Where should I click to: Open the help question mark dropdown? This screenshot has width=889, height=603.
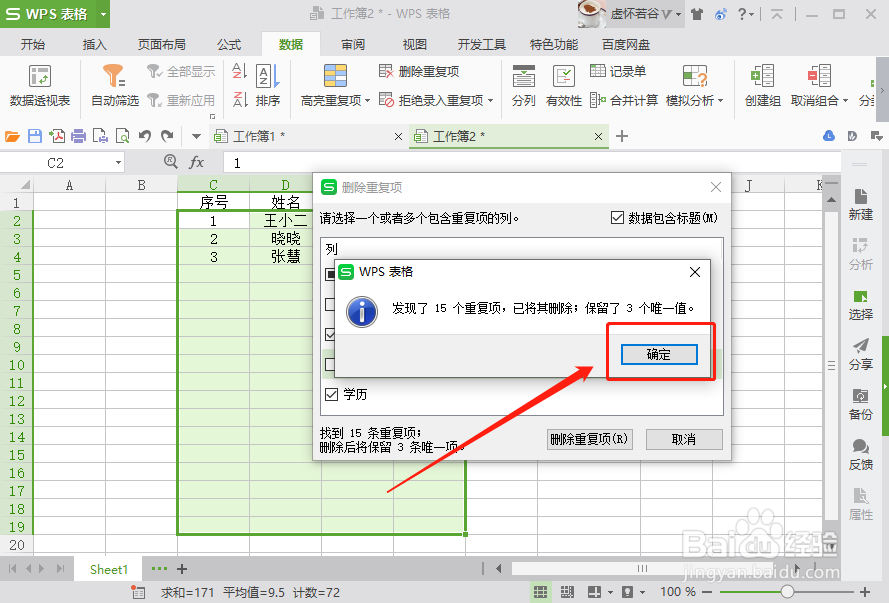point(746,14)
